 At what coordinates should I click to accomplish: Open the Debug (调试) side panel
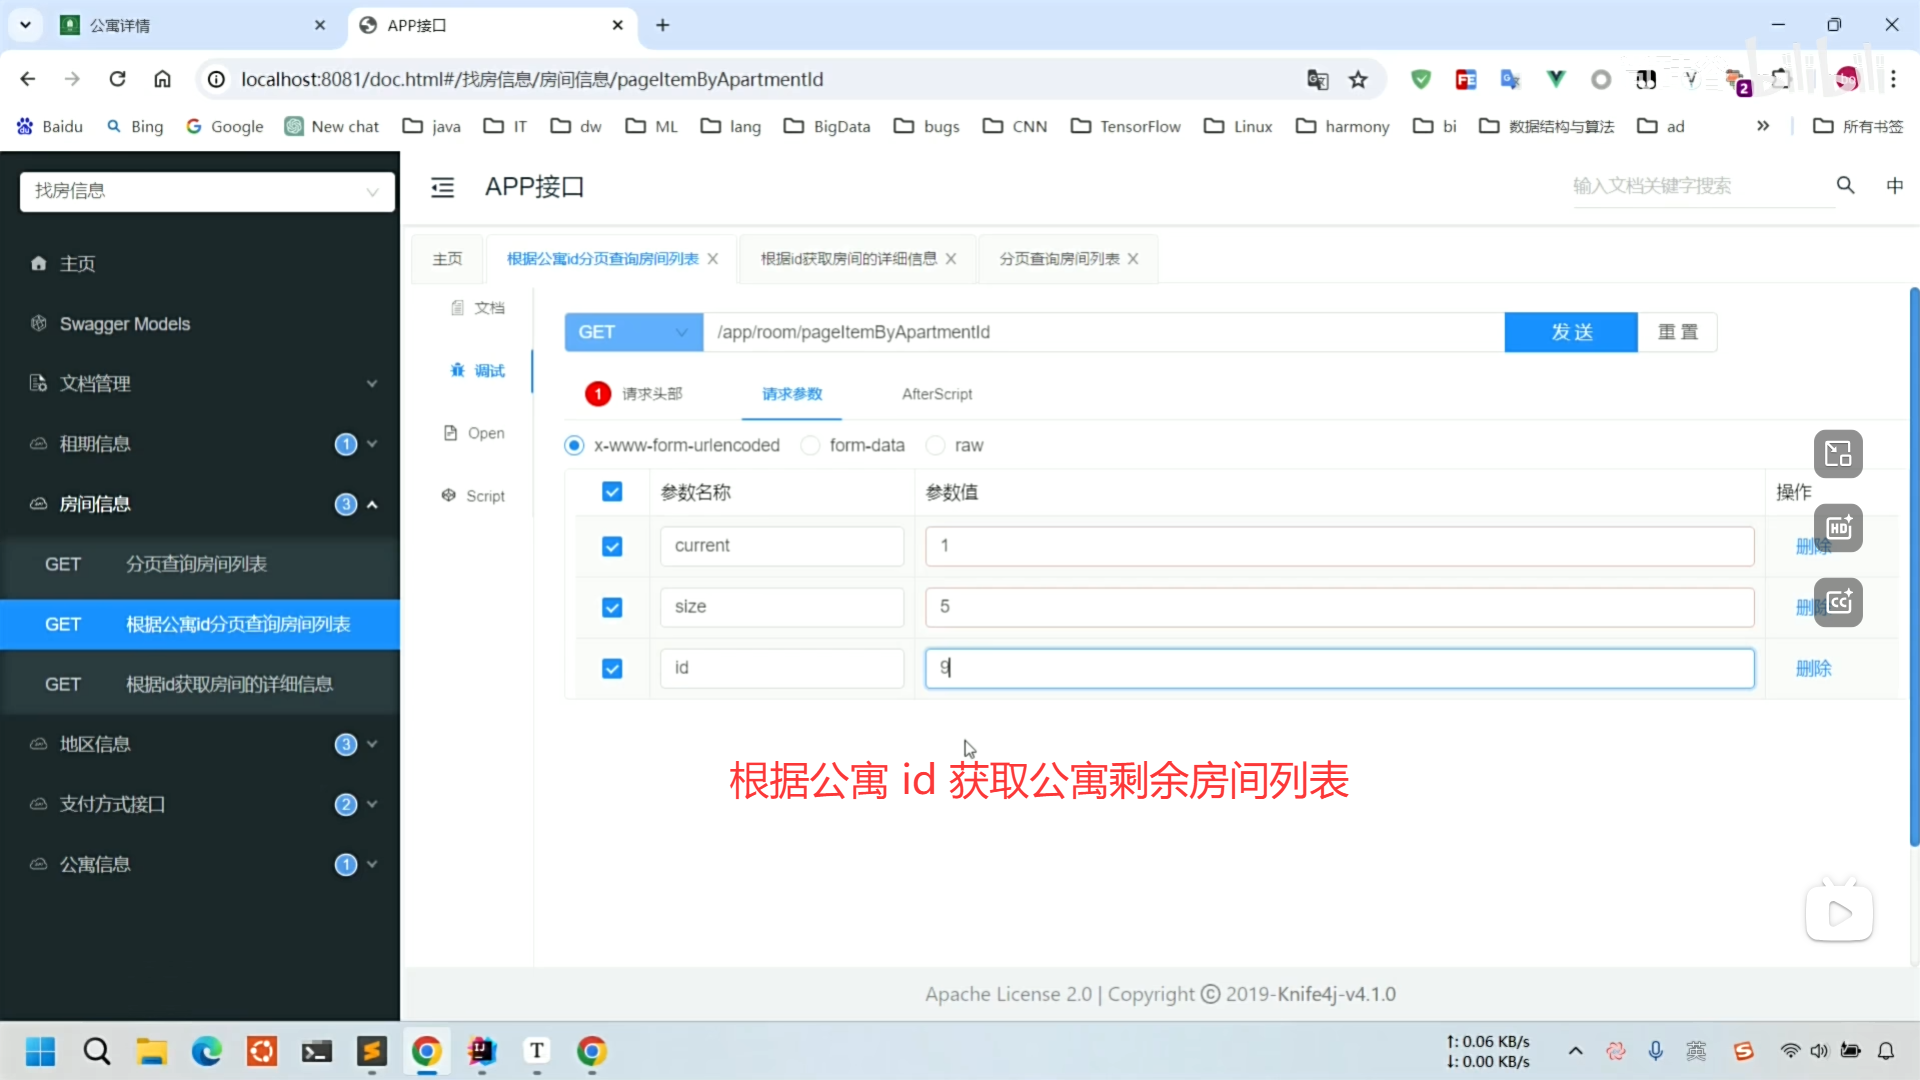pos(478,371)
